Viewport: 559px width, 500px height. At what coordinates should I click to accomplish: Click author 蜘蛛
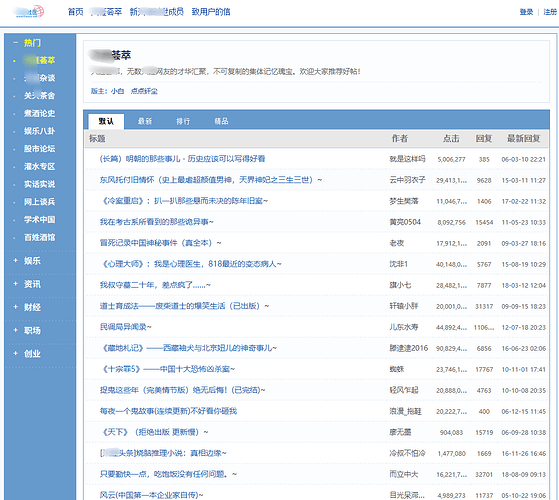pos(396,369)
